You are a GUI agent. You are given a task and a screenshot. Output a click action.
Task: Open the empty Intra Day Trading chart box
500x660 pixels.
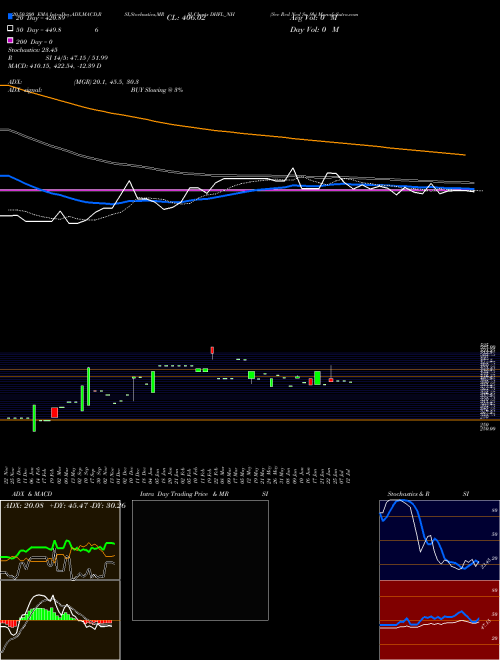pos(200,560)
